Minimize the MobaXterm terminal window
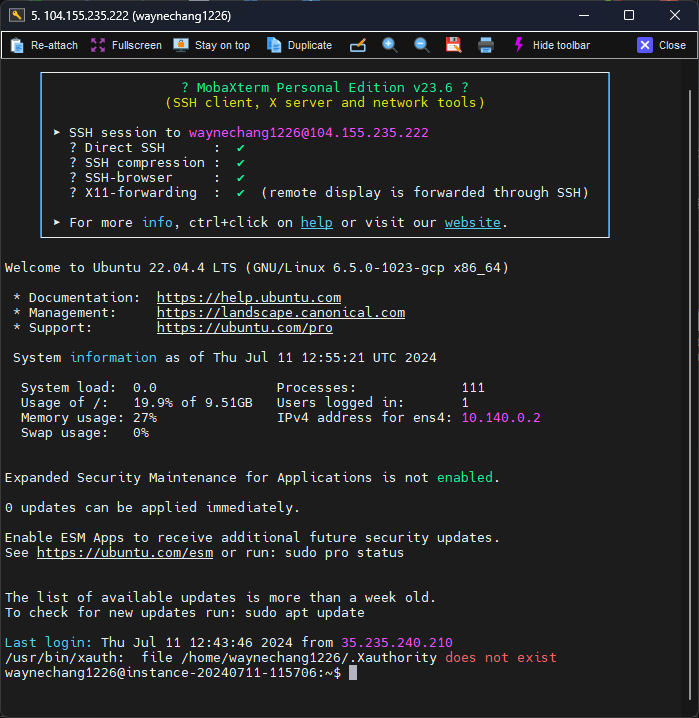 point(584,15)
